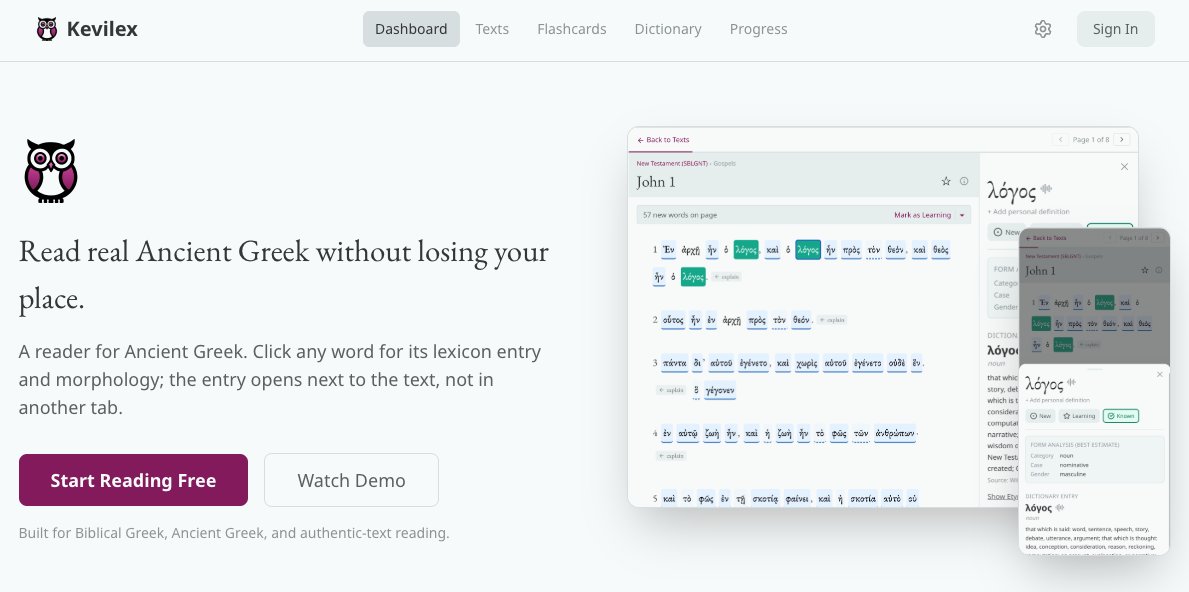Select New status in mobile sheet

point(1040,416)
